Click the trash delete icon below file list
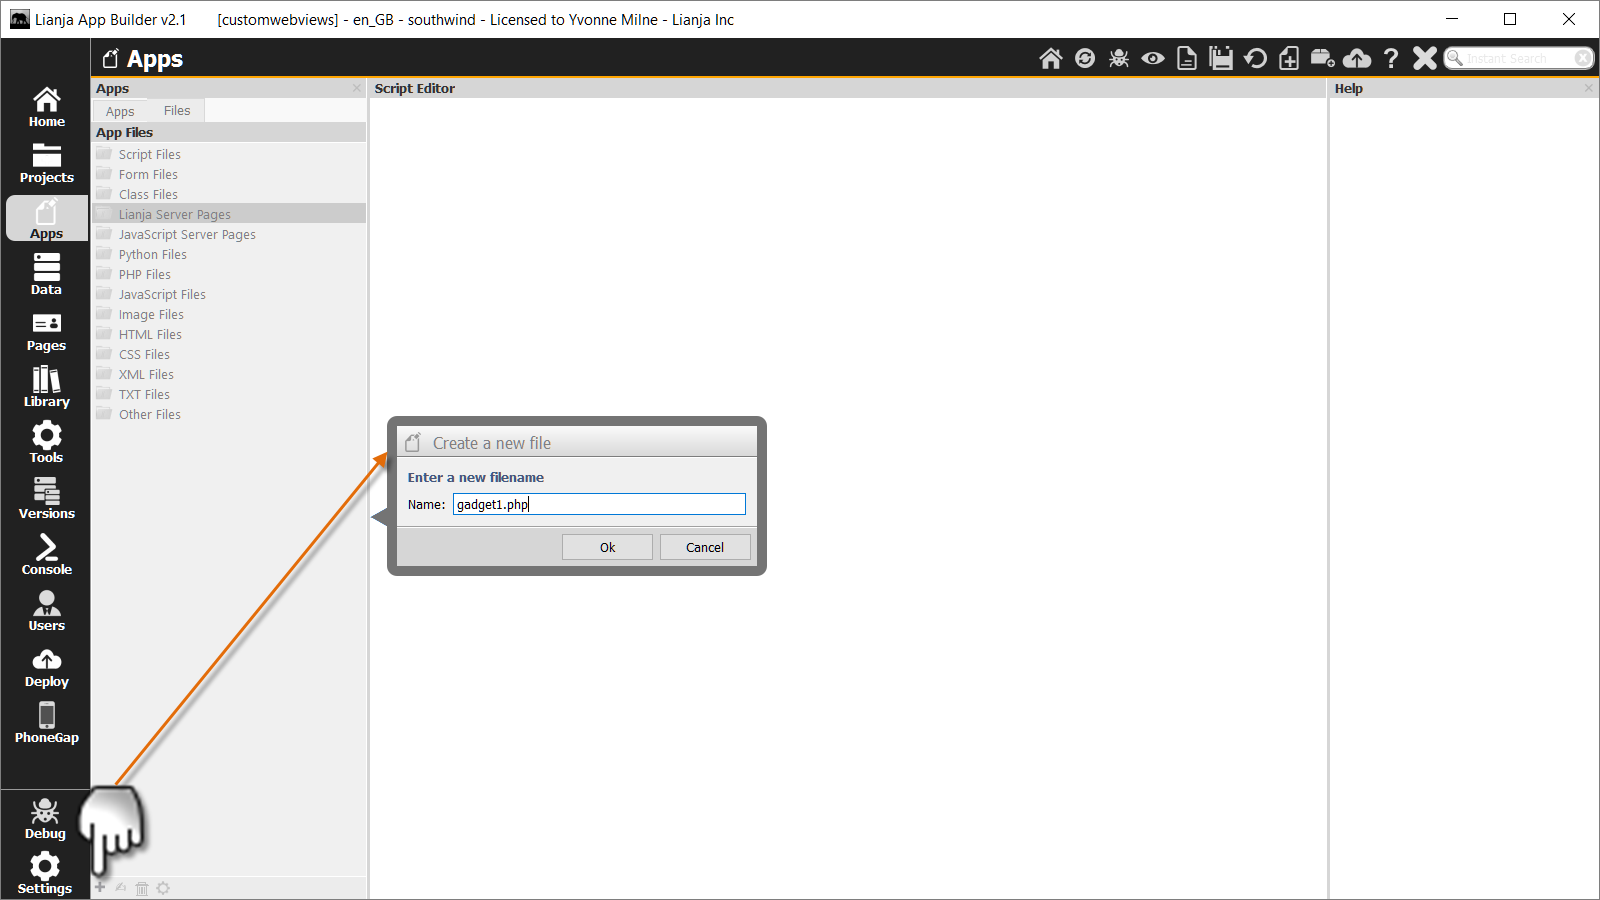 (x=142, y=888)
